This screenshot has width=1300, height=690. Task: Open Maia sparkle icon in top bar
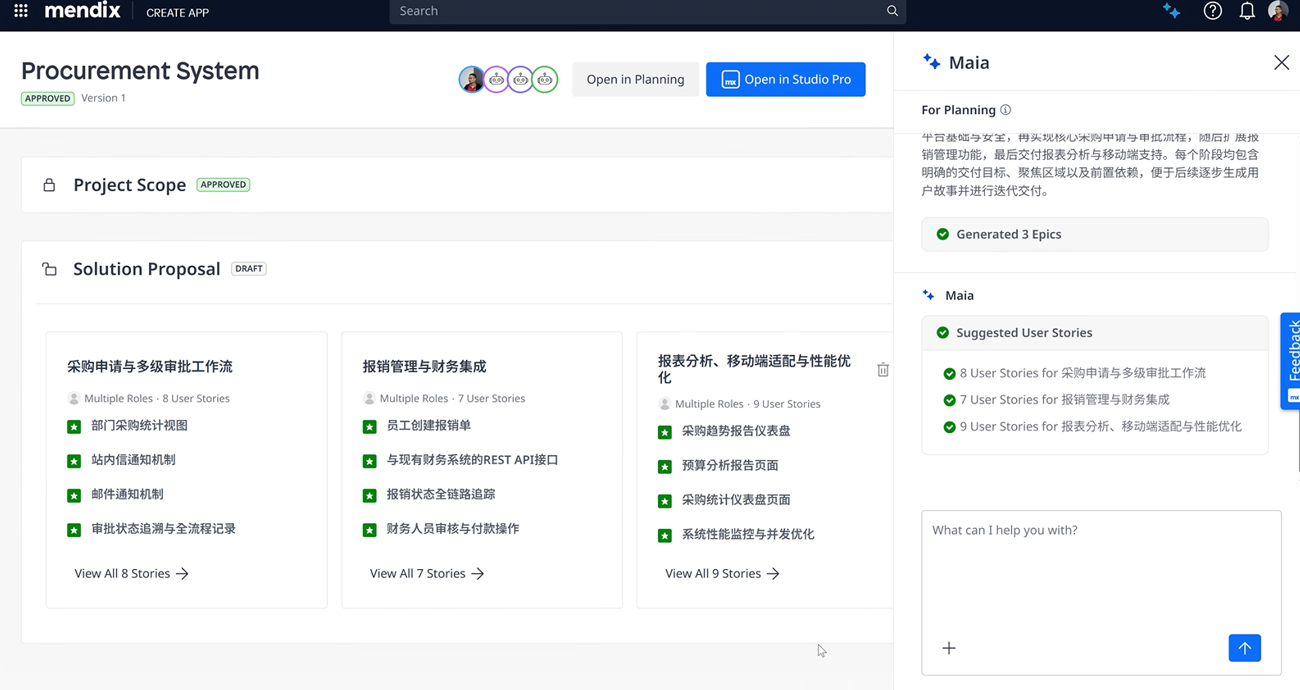(x=1172, y=12)
